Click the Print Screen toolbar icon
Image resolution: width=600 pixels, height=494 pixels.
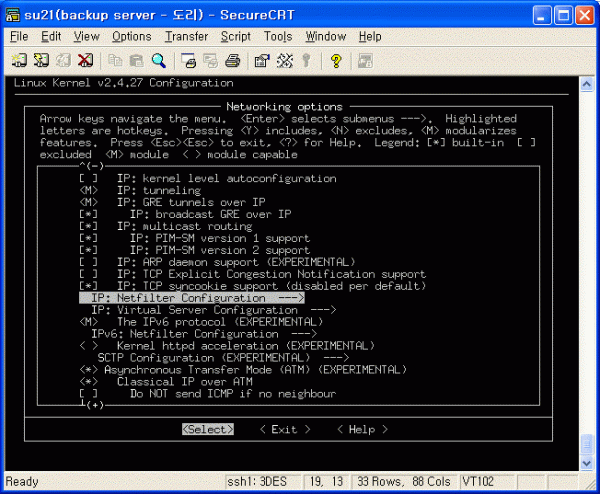tap(188, 60)
